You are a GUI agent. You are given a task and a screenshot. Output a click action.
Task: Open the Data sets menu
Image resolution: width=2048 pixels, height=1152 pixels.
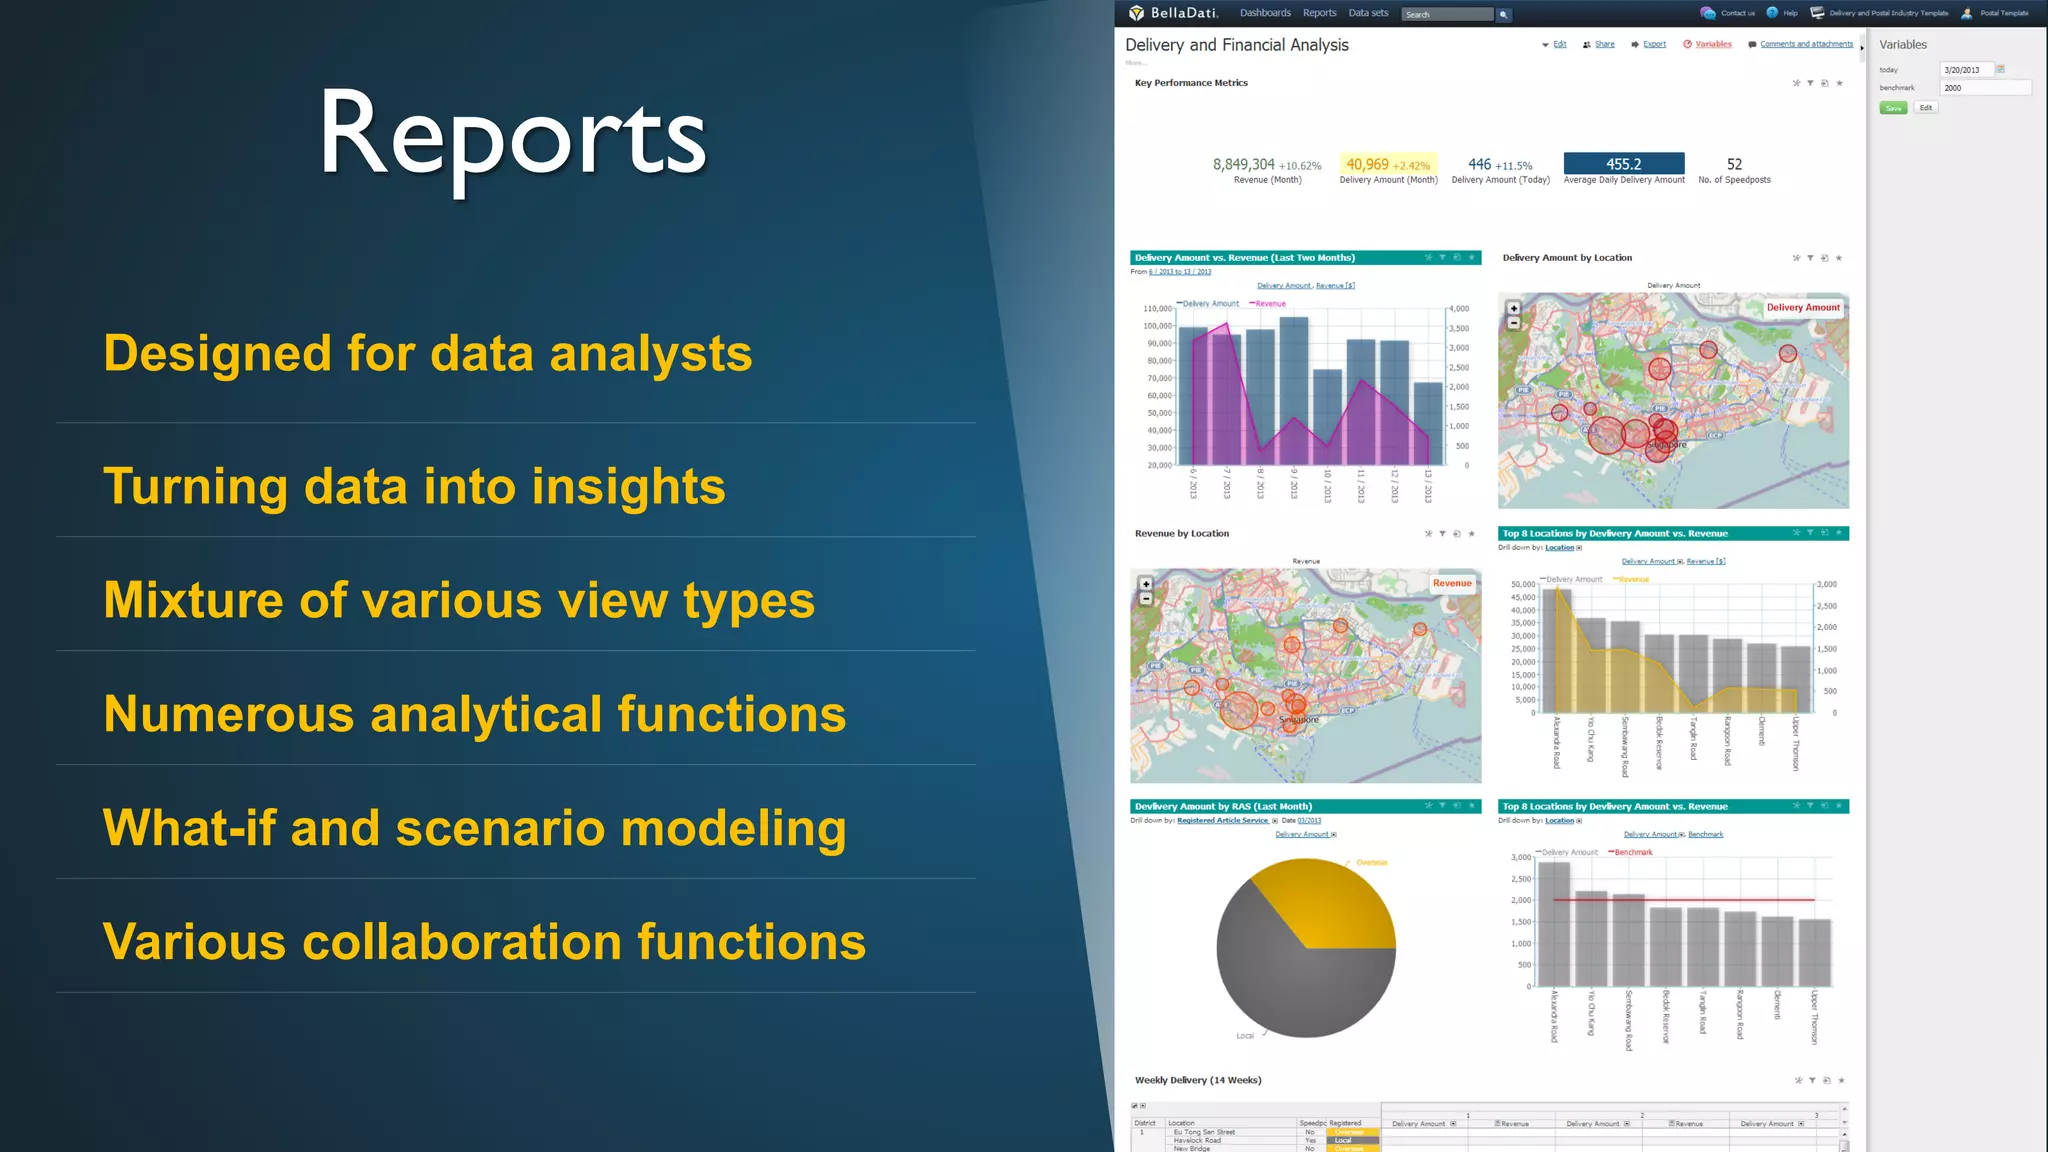click(1368, 13)
